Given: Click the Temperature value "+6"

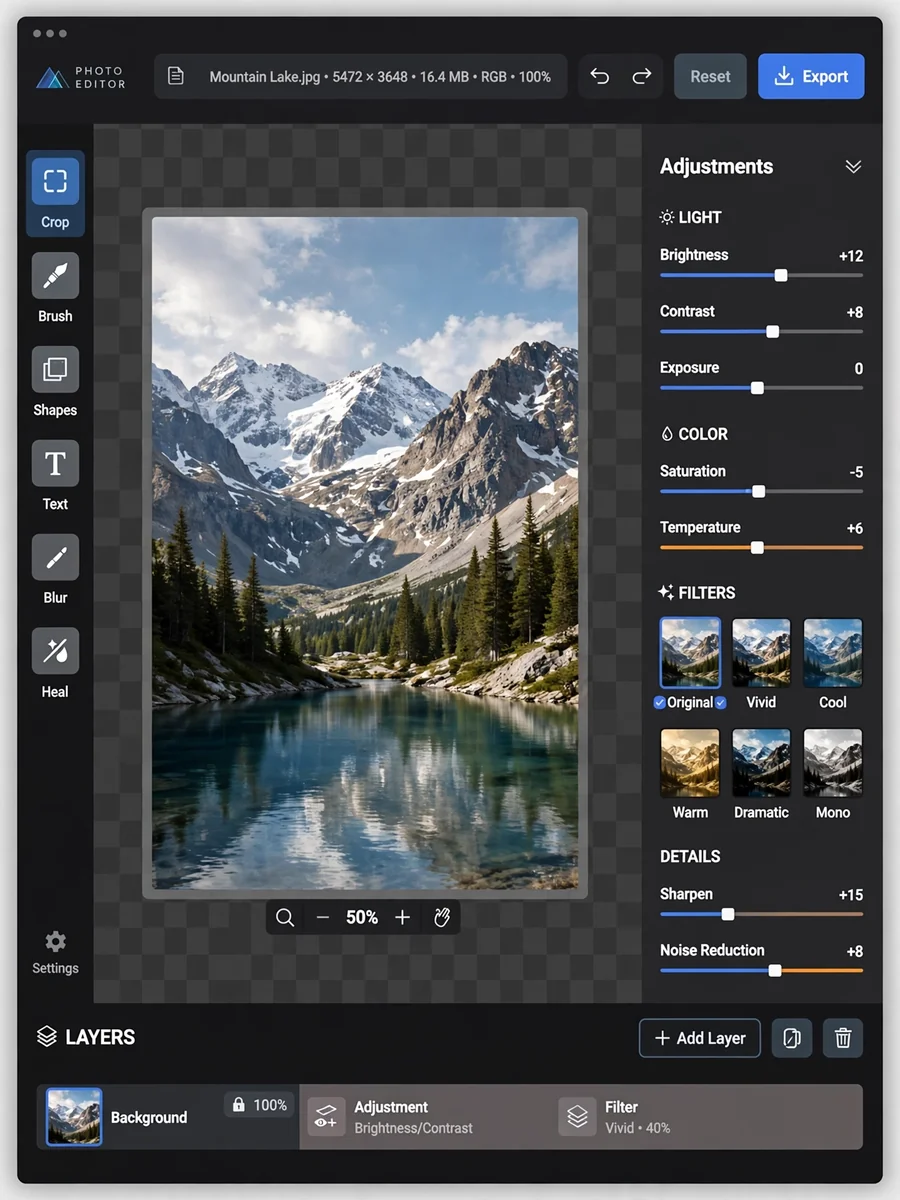Looking at the screenshot, I should 855,528.
